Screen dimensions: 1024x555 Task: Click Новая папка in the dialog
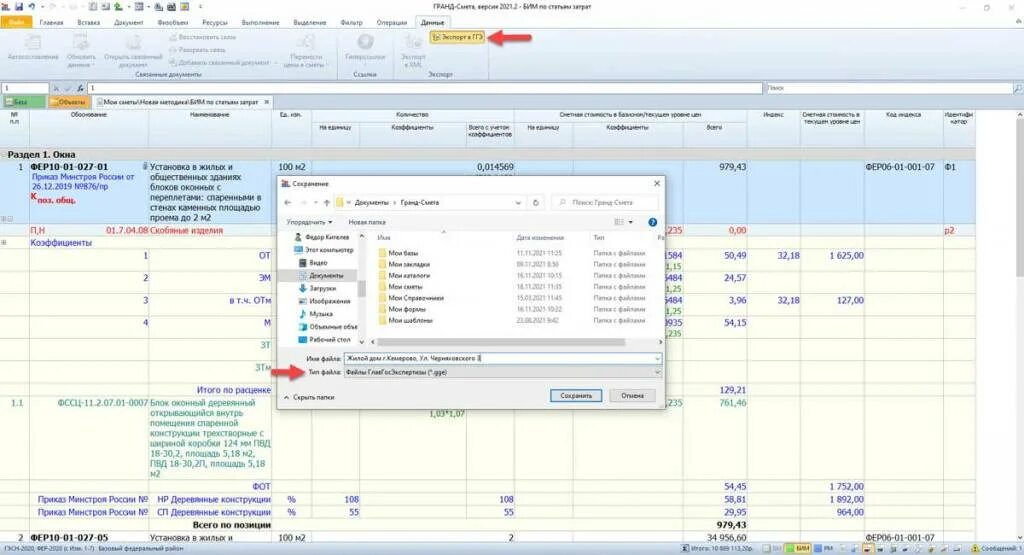pyautogui.click(x=367, y=223)
